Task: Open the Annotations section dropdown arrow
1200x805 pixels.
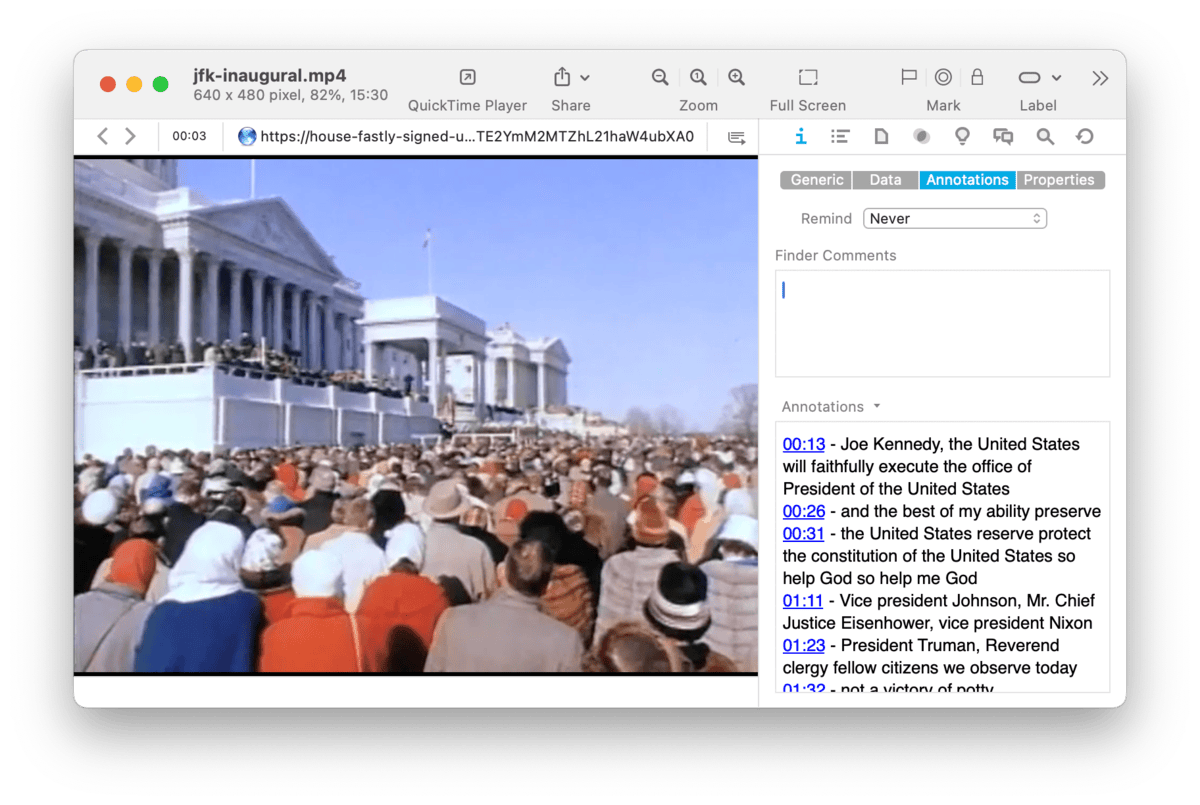Action: [877, 406]
